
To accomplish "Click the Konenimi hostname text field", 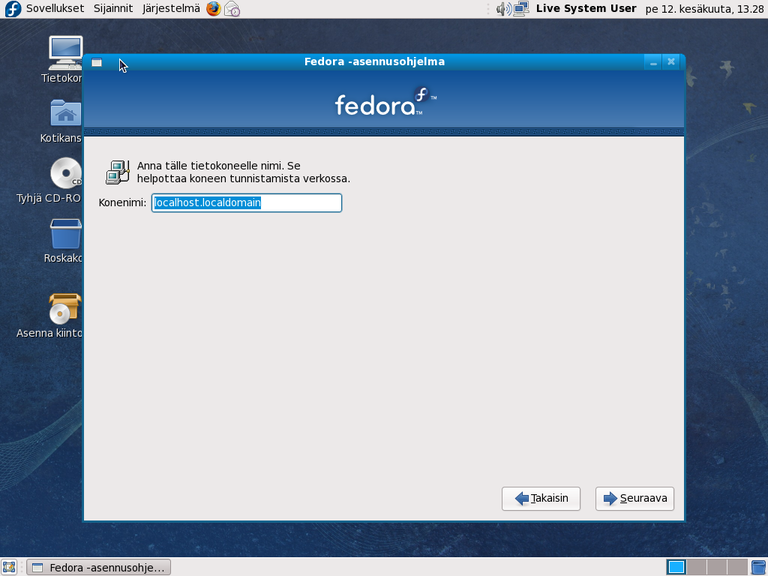I will (x=246, y=203).
